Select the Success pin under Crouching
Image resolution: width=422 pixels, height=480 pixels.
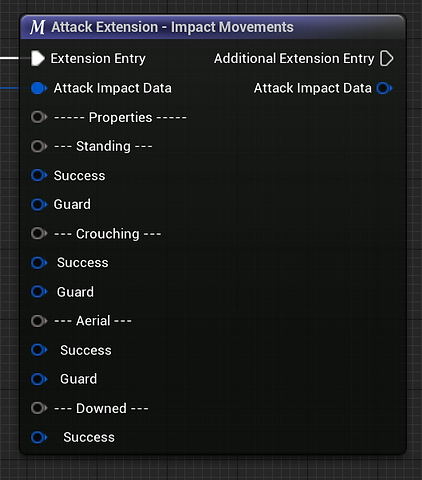coord(39,263)
